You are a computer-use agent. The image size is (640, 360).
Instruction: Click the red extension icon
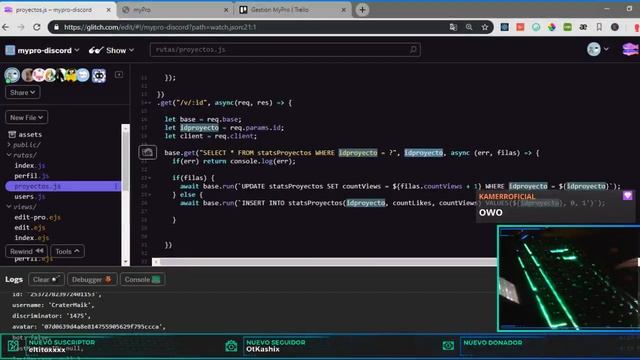[x=520, y=27]
